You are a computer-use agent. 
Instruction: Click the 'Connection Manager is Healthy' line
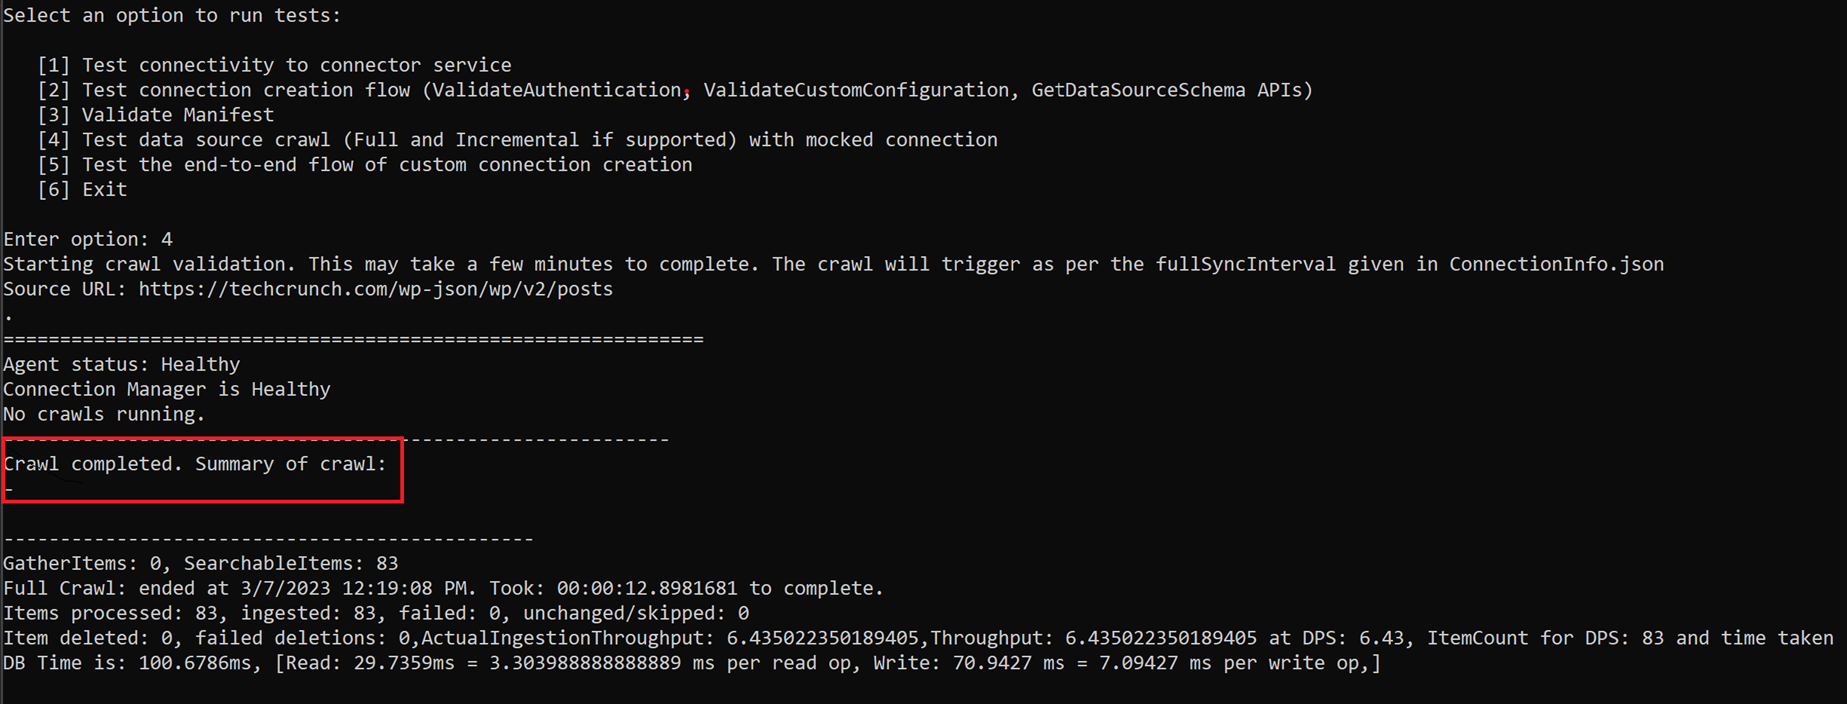pyautogui.click(x=167, y=389)
